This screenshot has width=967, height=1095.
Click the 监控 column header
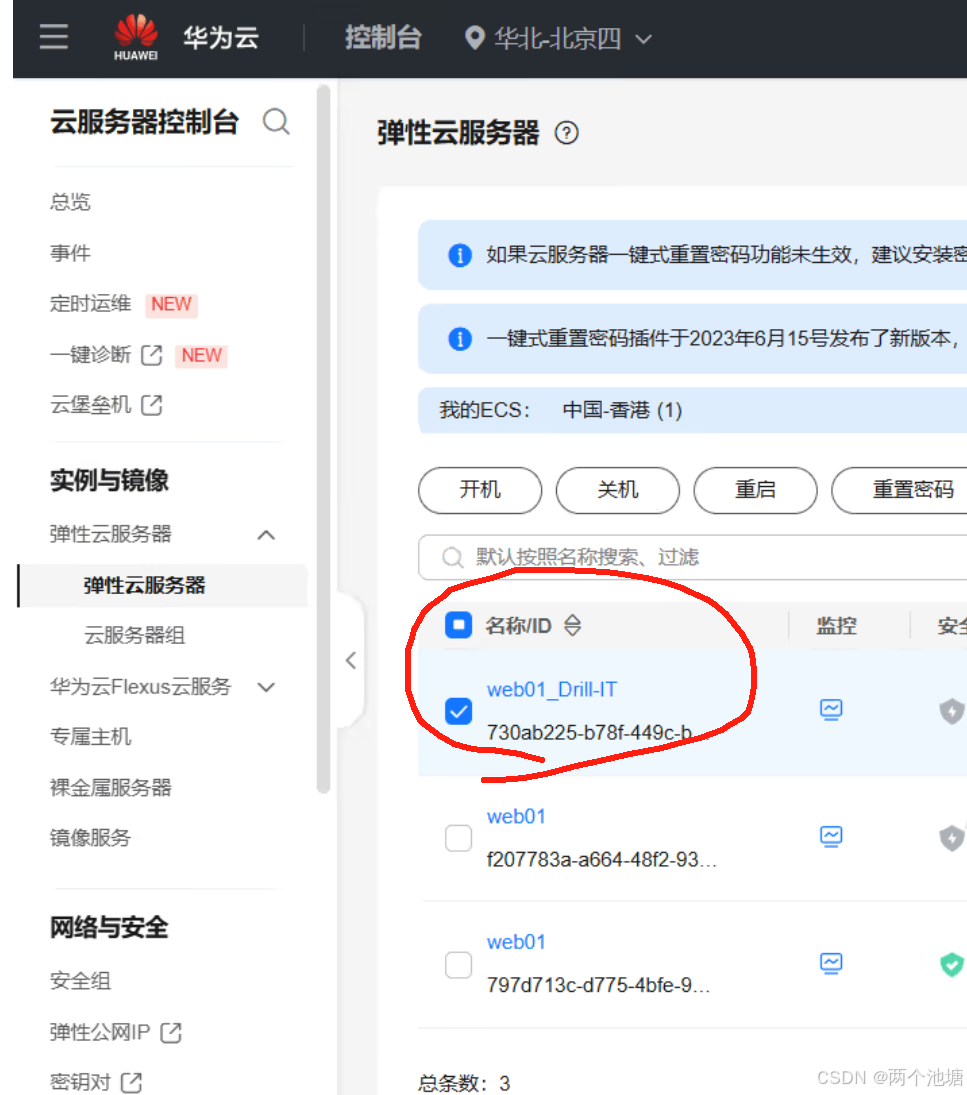(836, 626)
